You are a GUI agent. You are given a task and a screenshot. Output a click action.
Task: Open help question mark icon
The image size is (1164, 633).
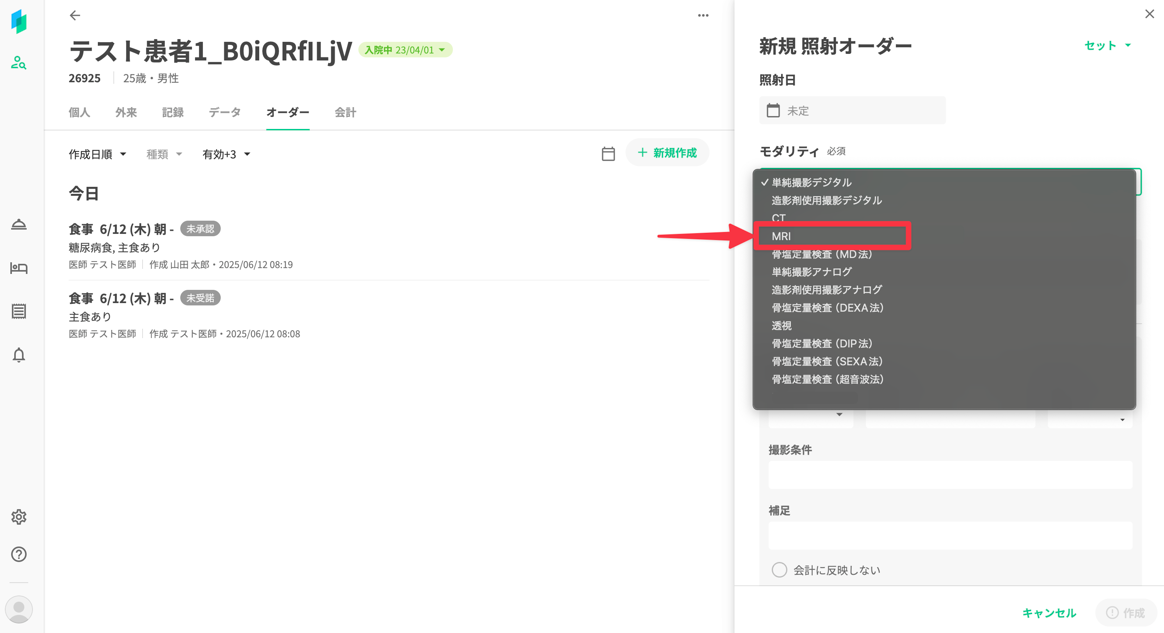click(19, 554)
